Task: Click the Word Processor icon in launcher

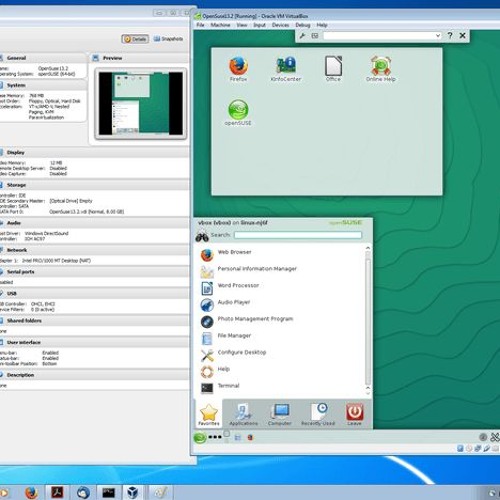Action: (207, 288)
